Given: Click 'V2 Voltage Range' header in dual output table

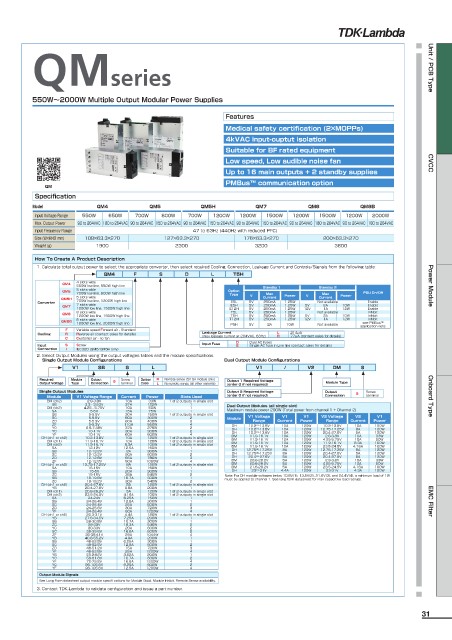Looking at the screenshot, I should click(332, 418).
